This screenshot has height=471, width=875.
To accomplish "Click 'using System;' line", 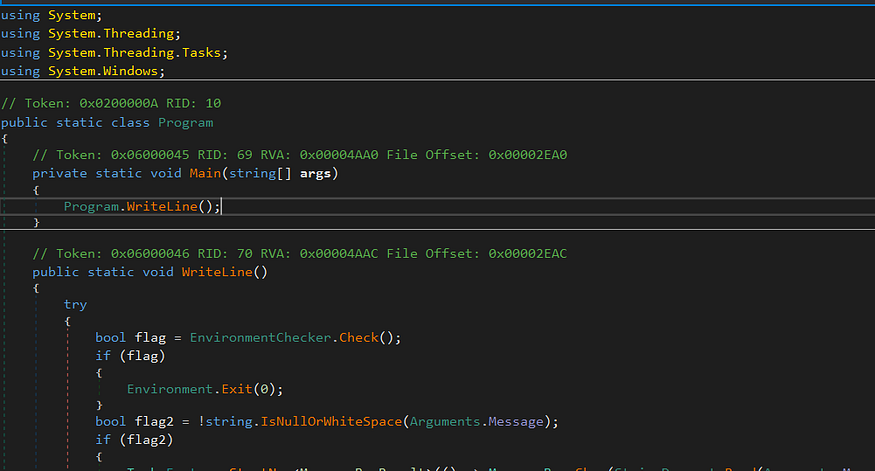I will (51, 15).
